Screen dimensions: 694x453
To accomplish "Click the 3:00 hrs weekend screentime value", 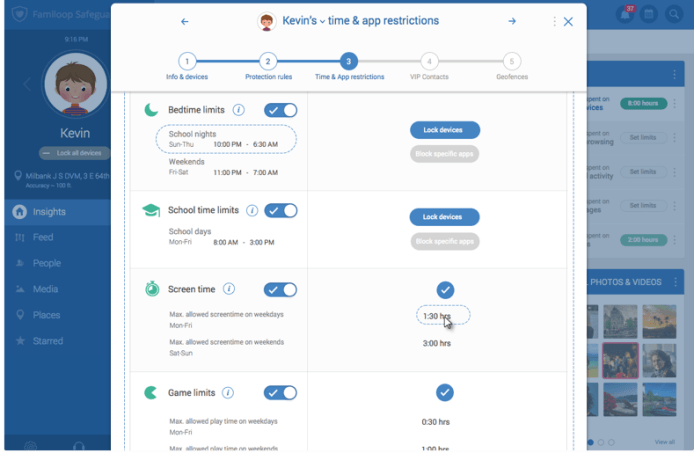I will (437, 343).
